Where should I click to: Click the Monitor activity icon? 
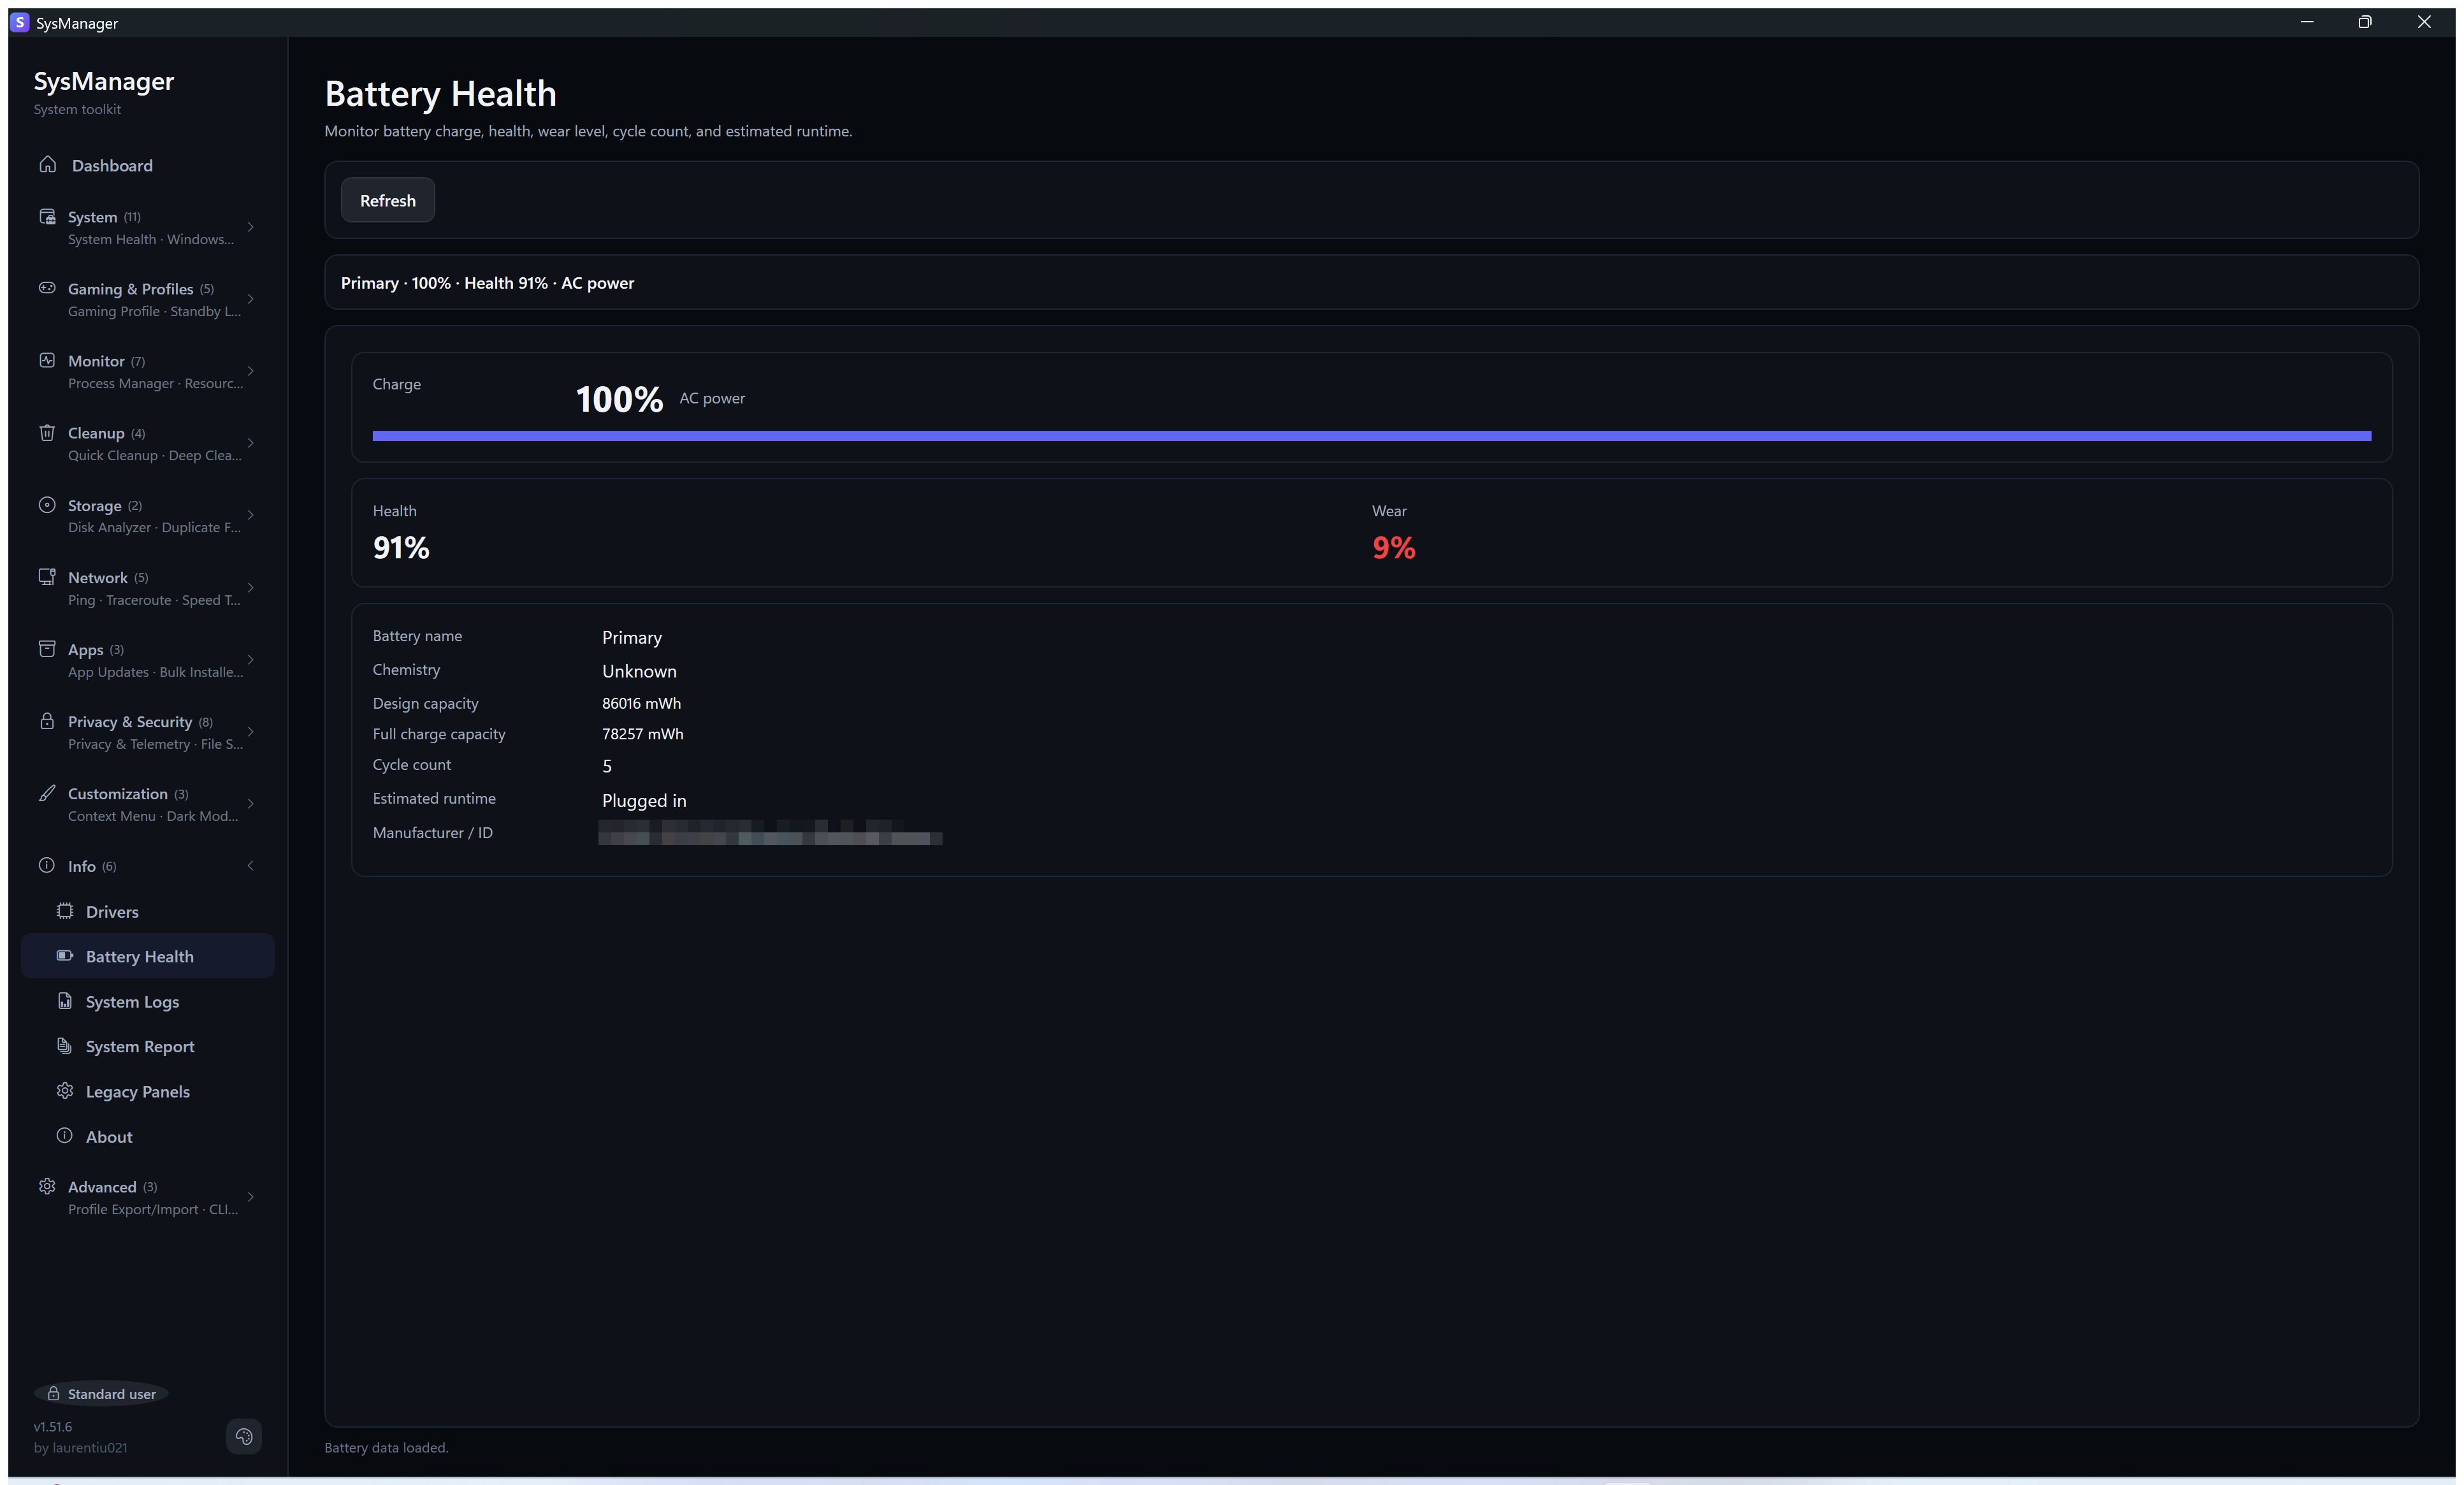pos(47,360)
